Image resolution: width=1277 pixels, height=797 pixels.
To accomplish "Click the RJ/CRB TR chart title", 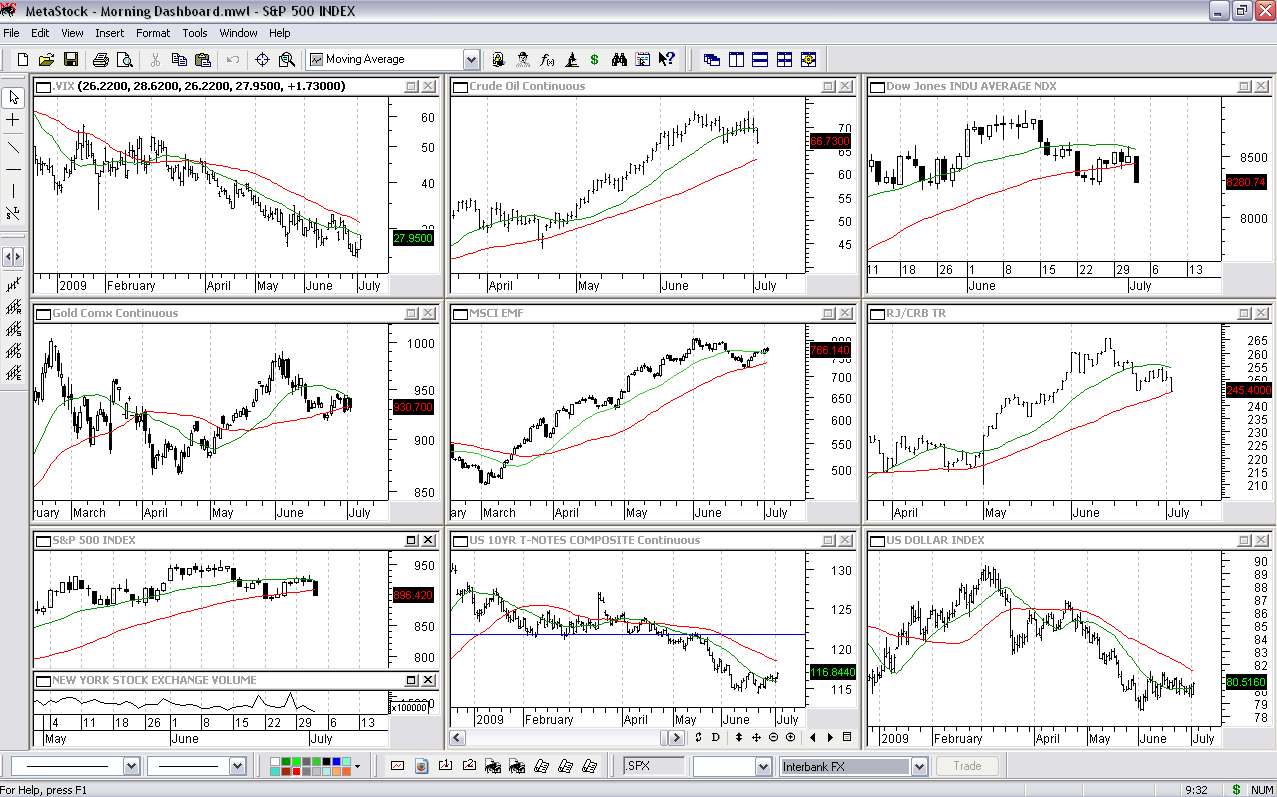I will click(915, 313).
